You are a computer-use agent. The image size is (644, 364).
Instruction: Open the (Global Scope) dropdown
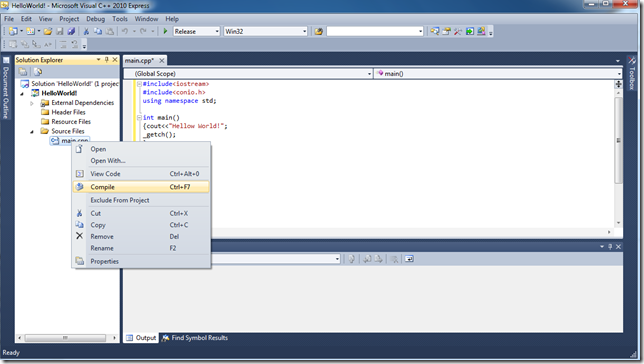click(x=369, y=74)
